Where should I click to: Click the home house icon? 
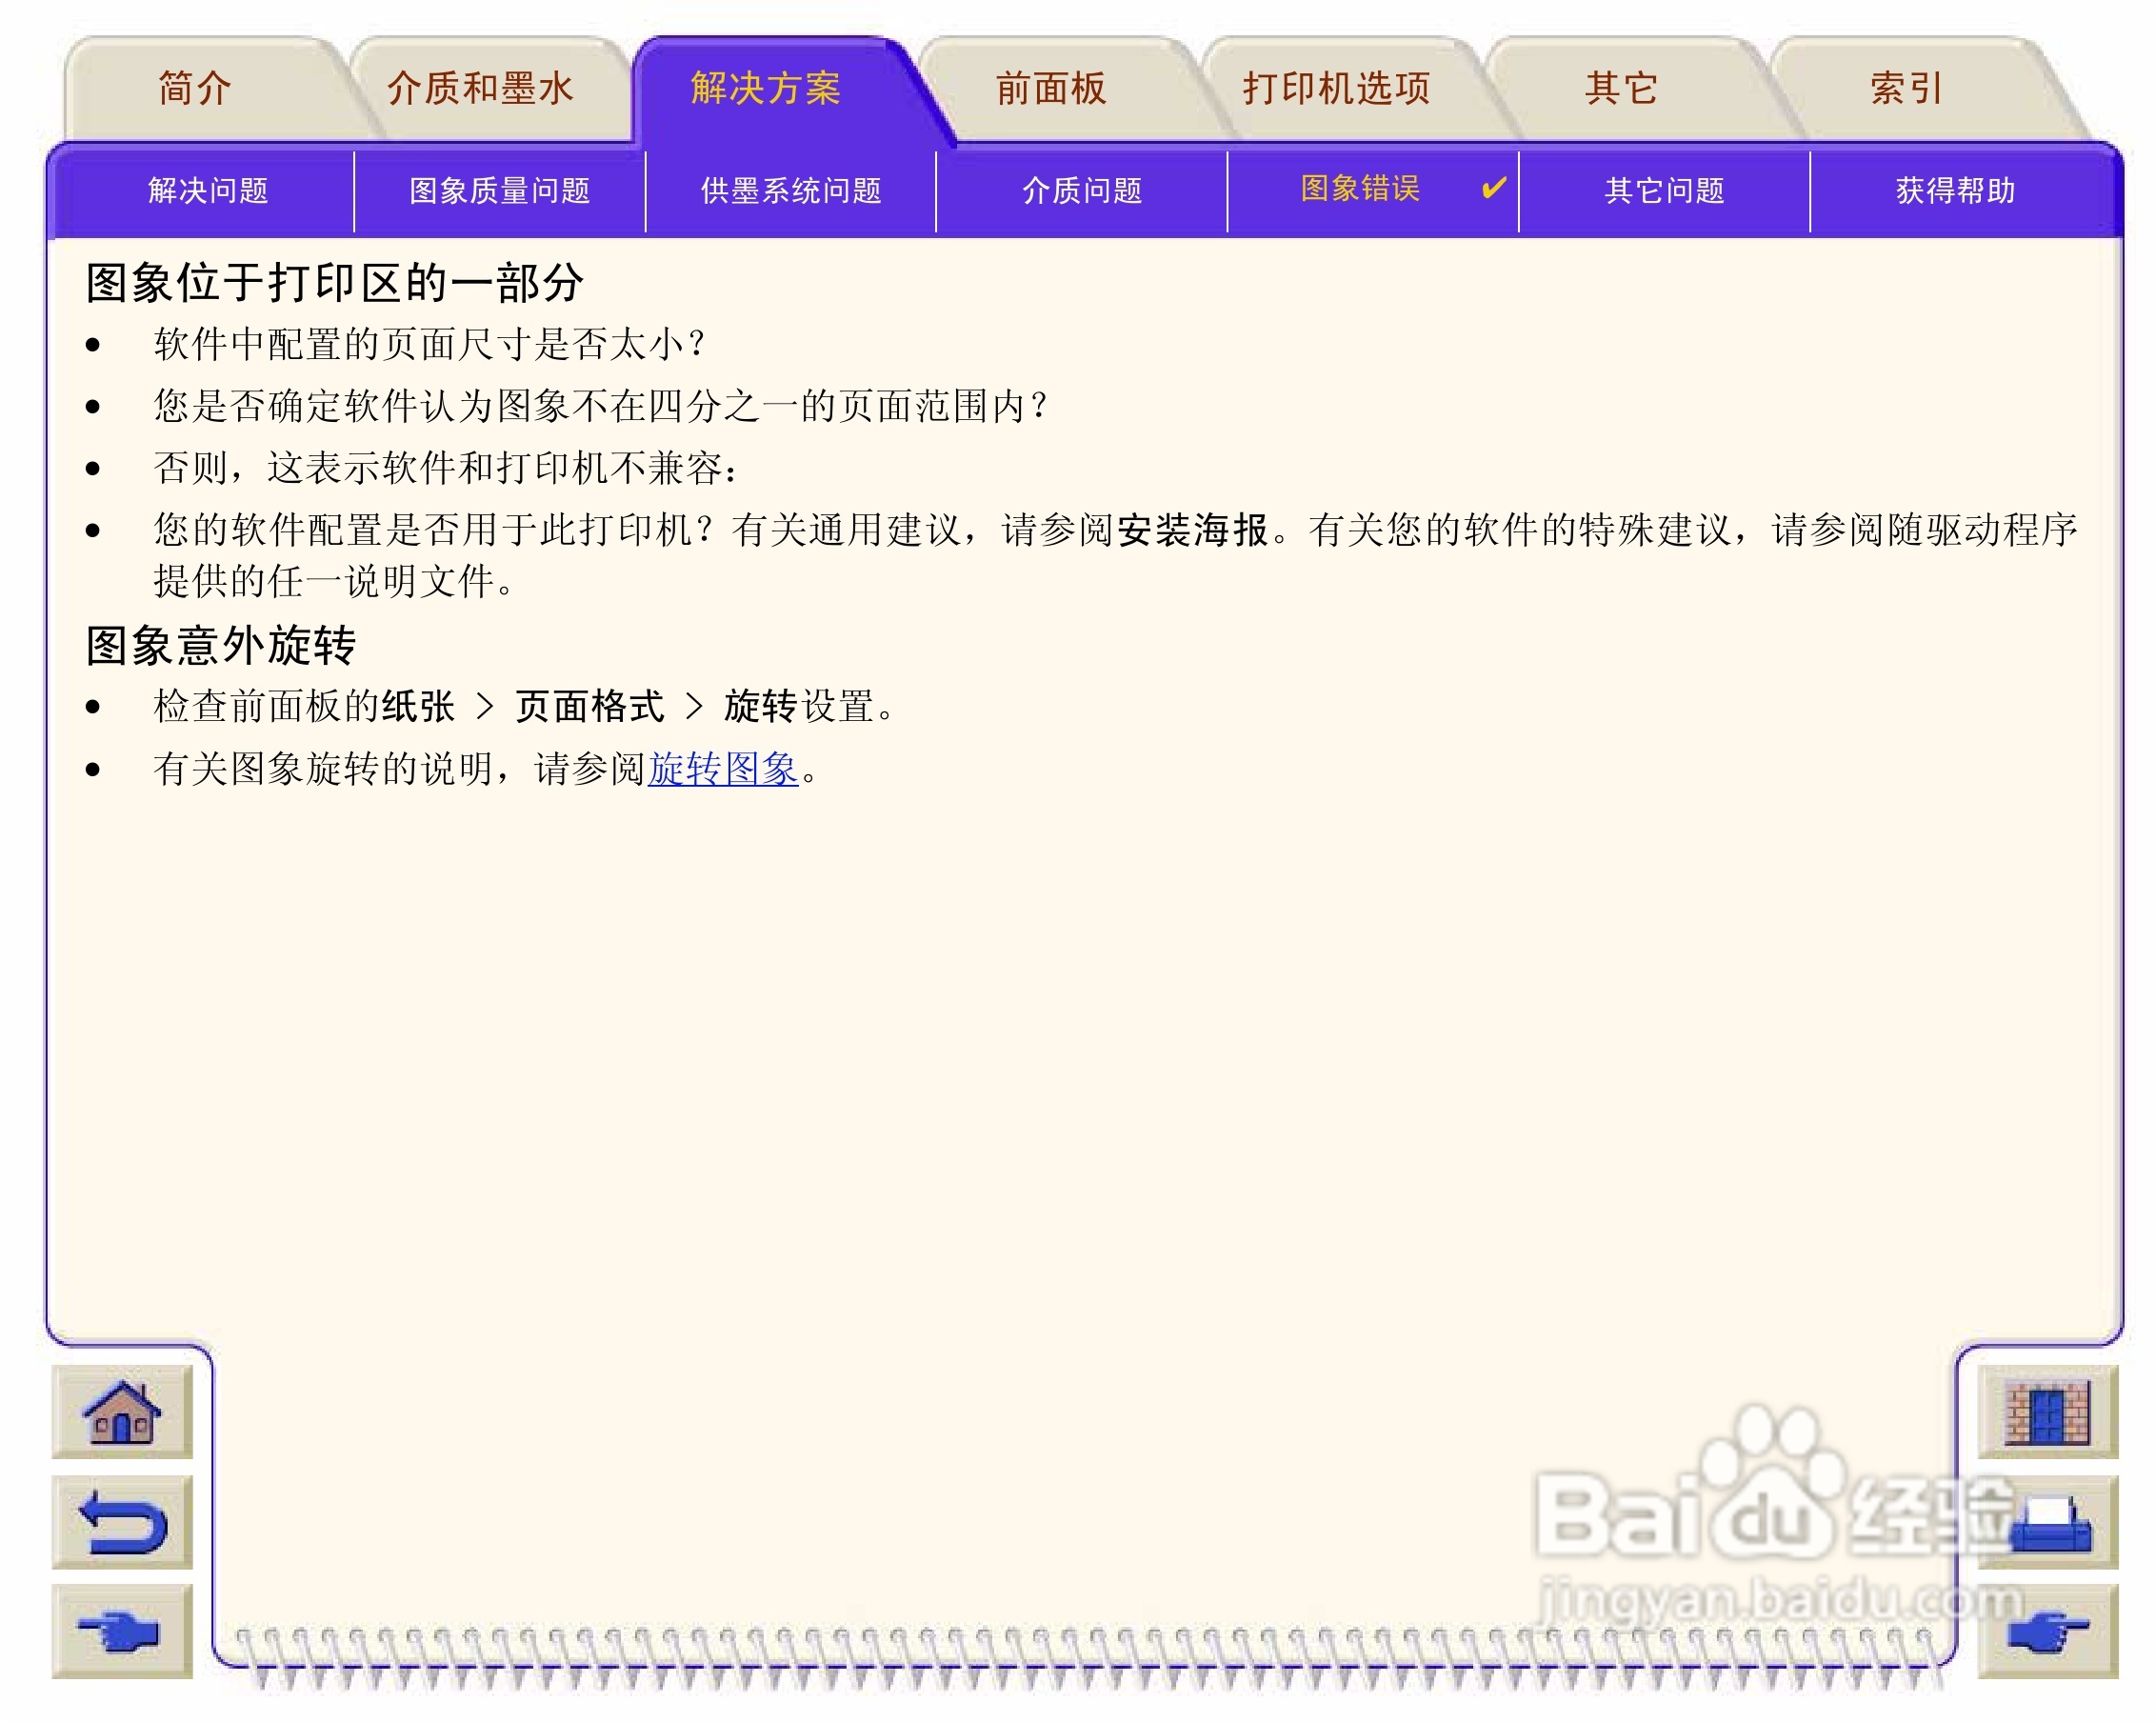[x=121, y=1411]
